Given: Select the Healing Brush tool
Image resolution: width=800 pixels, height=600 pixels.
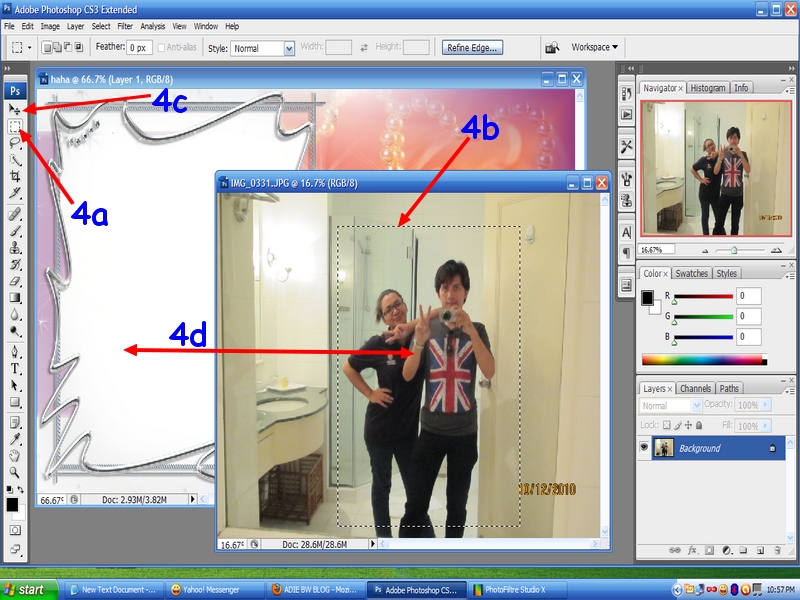Looking at the screenshot, I should point(15,214).
